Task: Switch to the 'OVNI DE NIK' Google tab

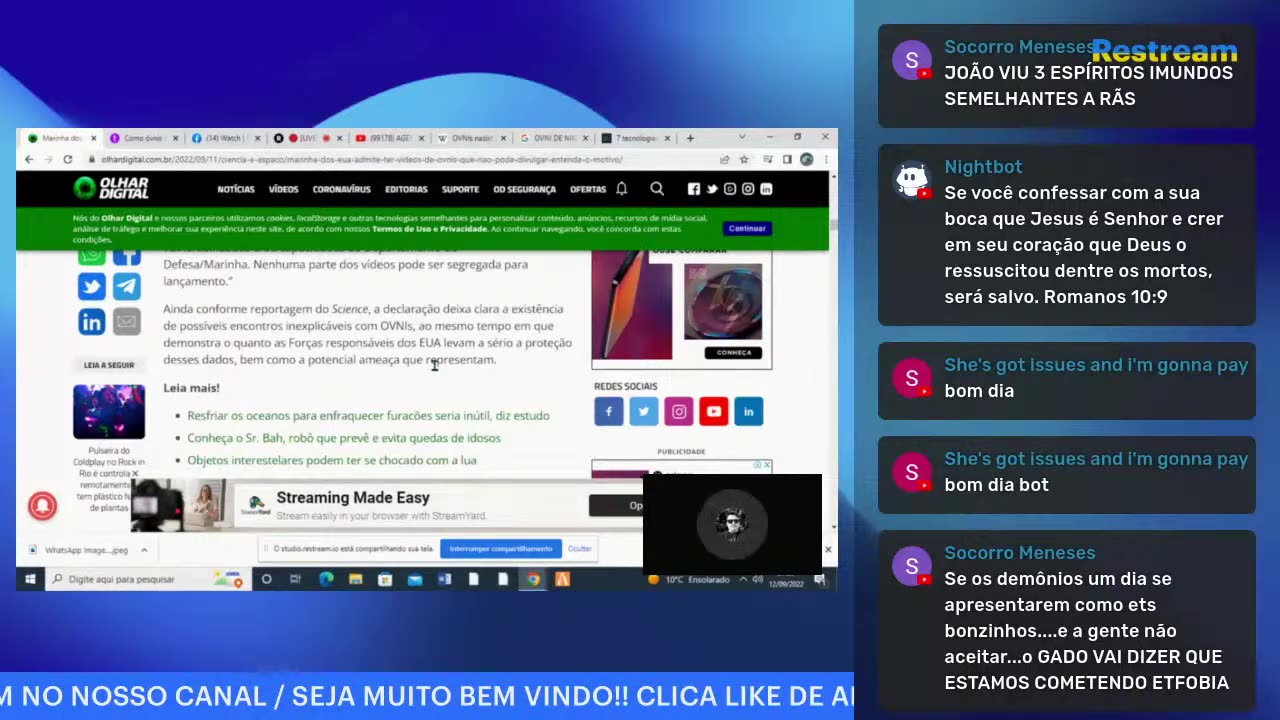Action: click(x=554, y=138)
